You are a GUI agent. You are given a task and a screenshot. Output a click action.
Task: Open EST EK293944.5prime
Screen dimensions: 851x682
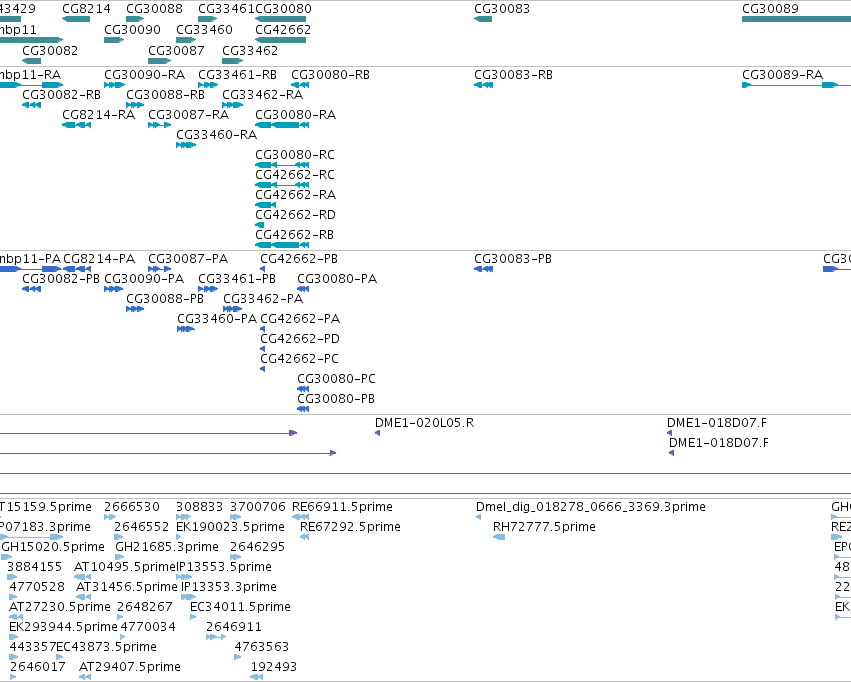point(63,627)
